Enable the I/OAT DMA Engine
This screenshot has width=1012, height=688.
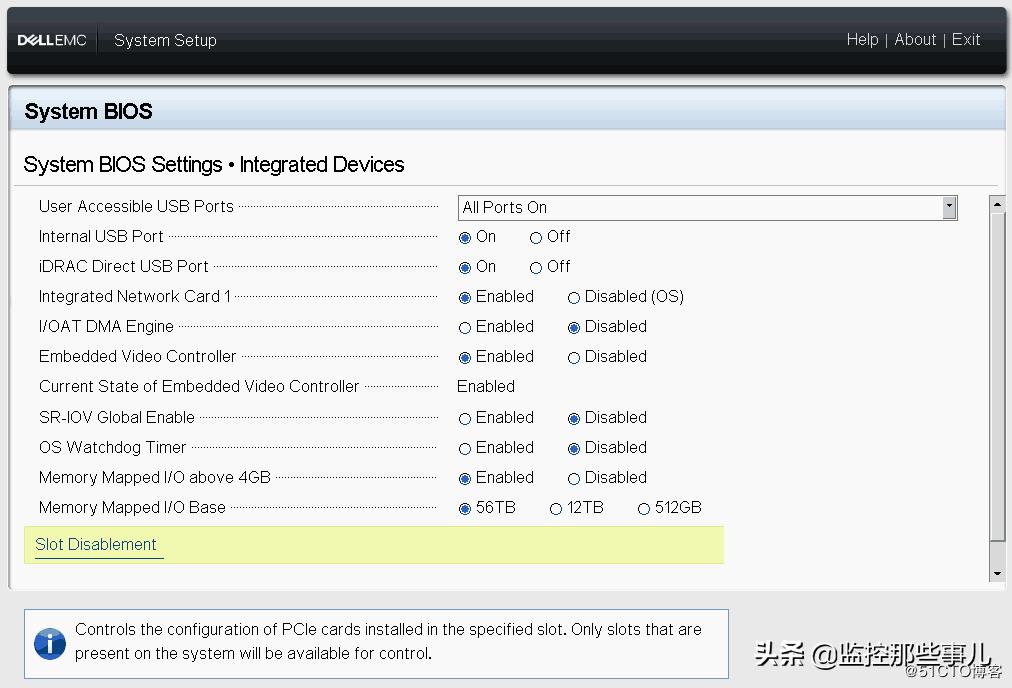pos(465,327)
